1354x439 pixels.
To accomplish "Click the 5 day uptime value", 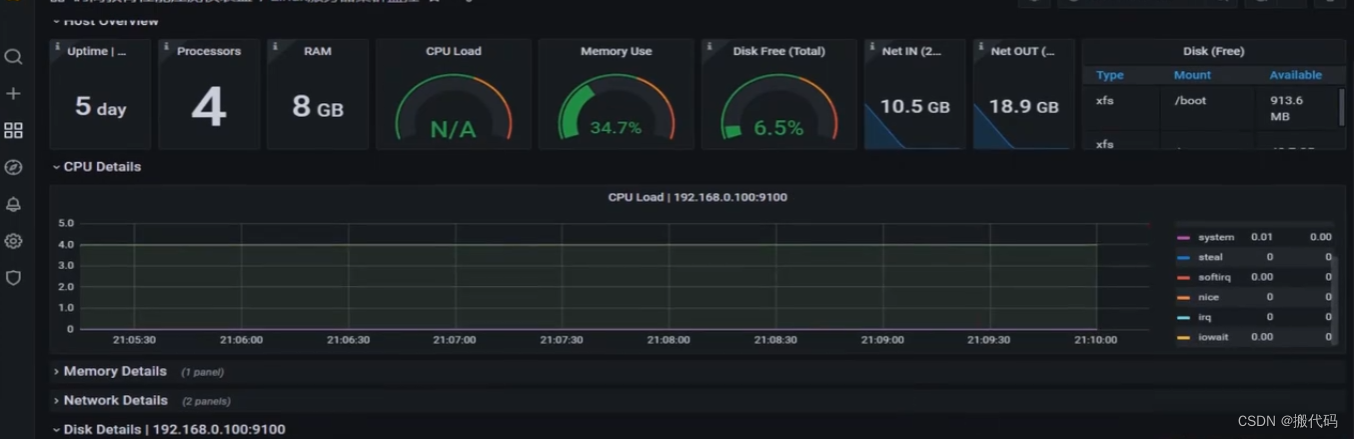I will (101, 107).
